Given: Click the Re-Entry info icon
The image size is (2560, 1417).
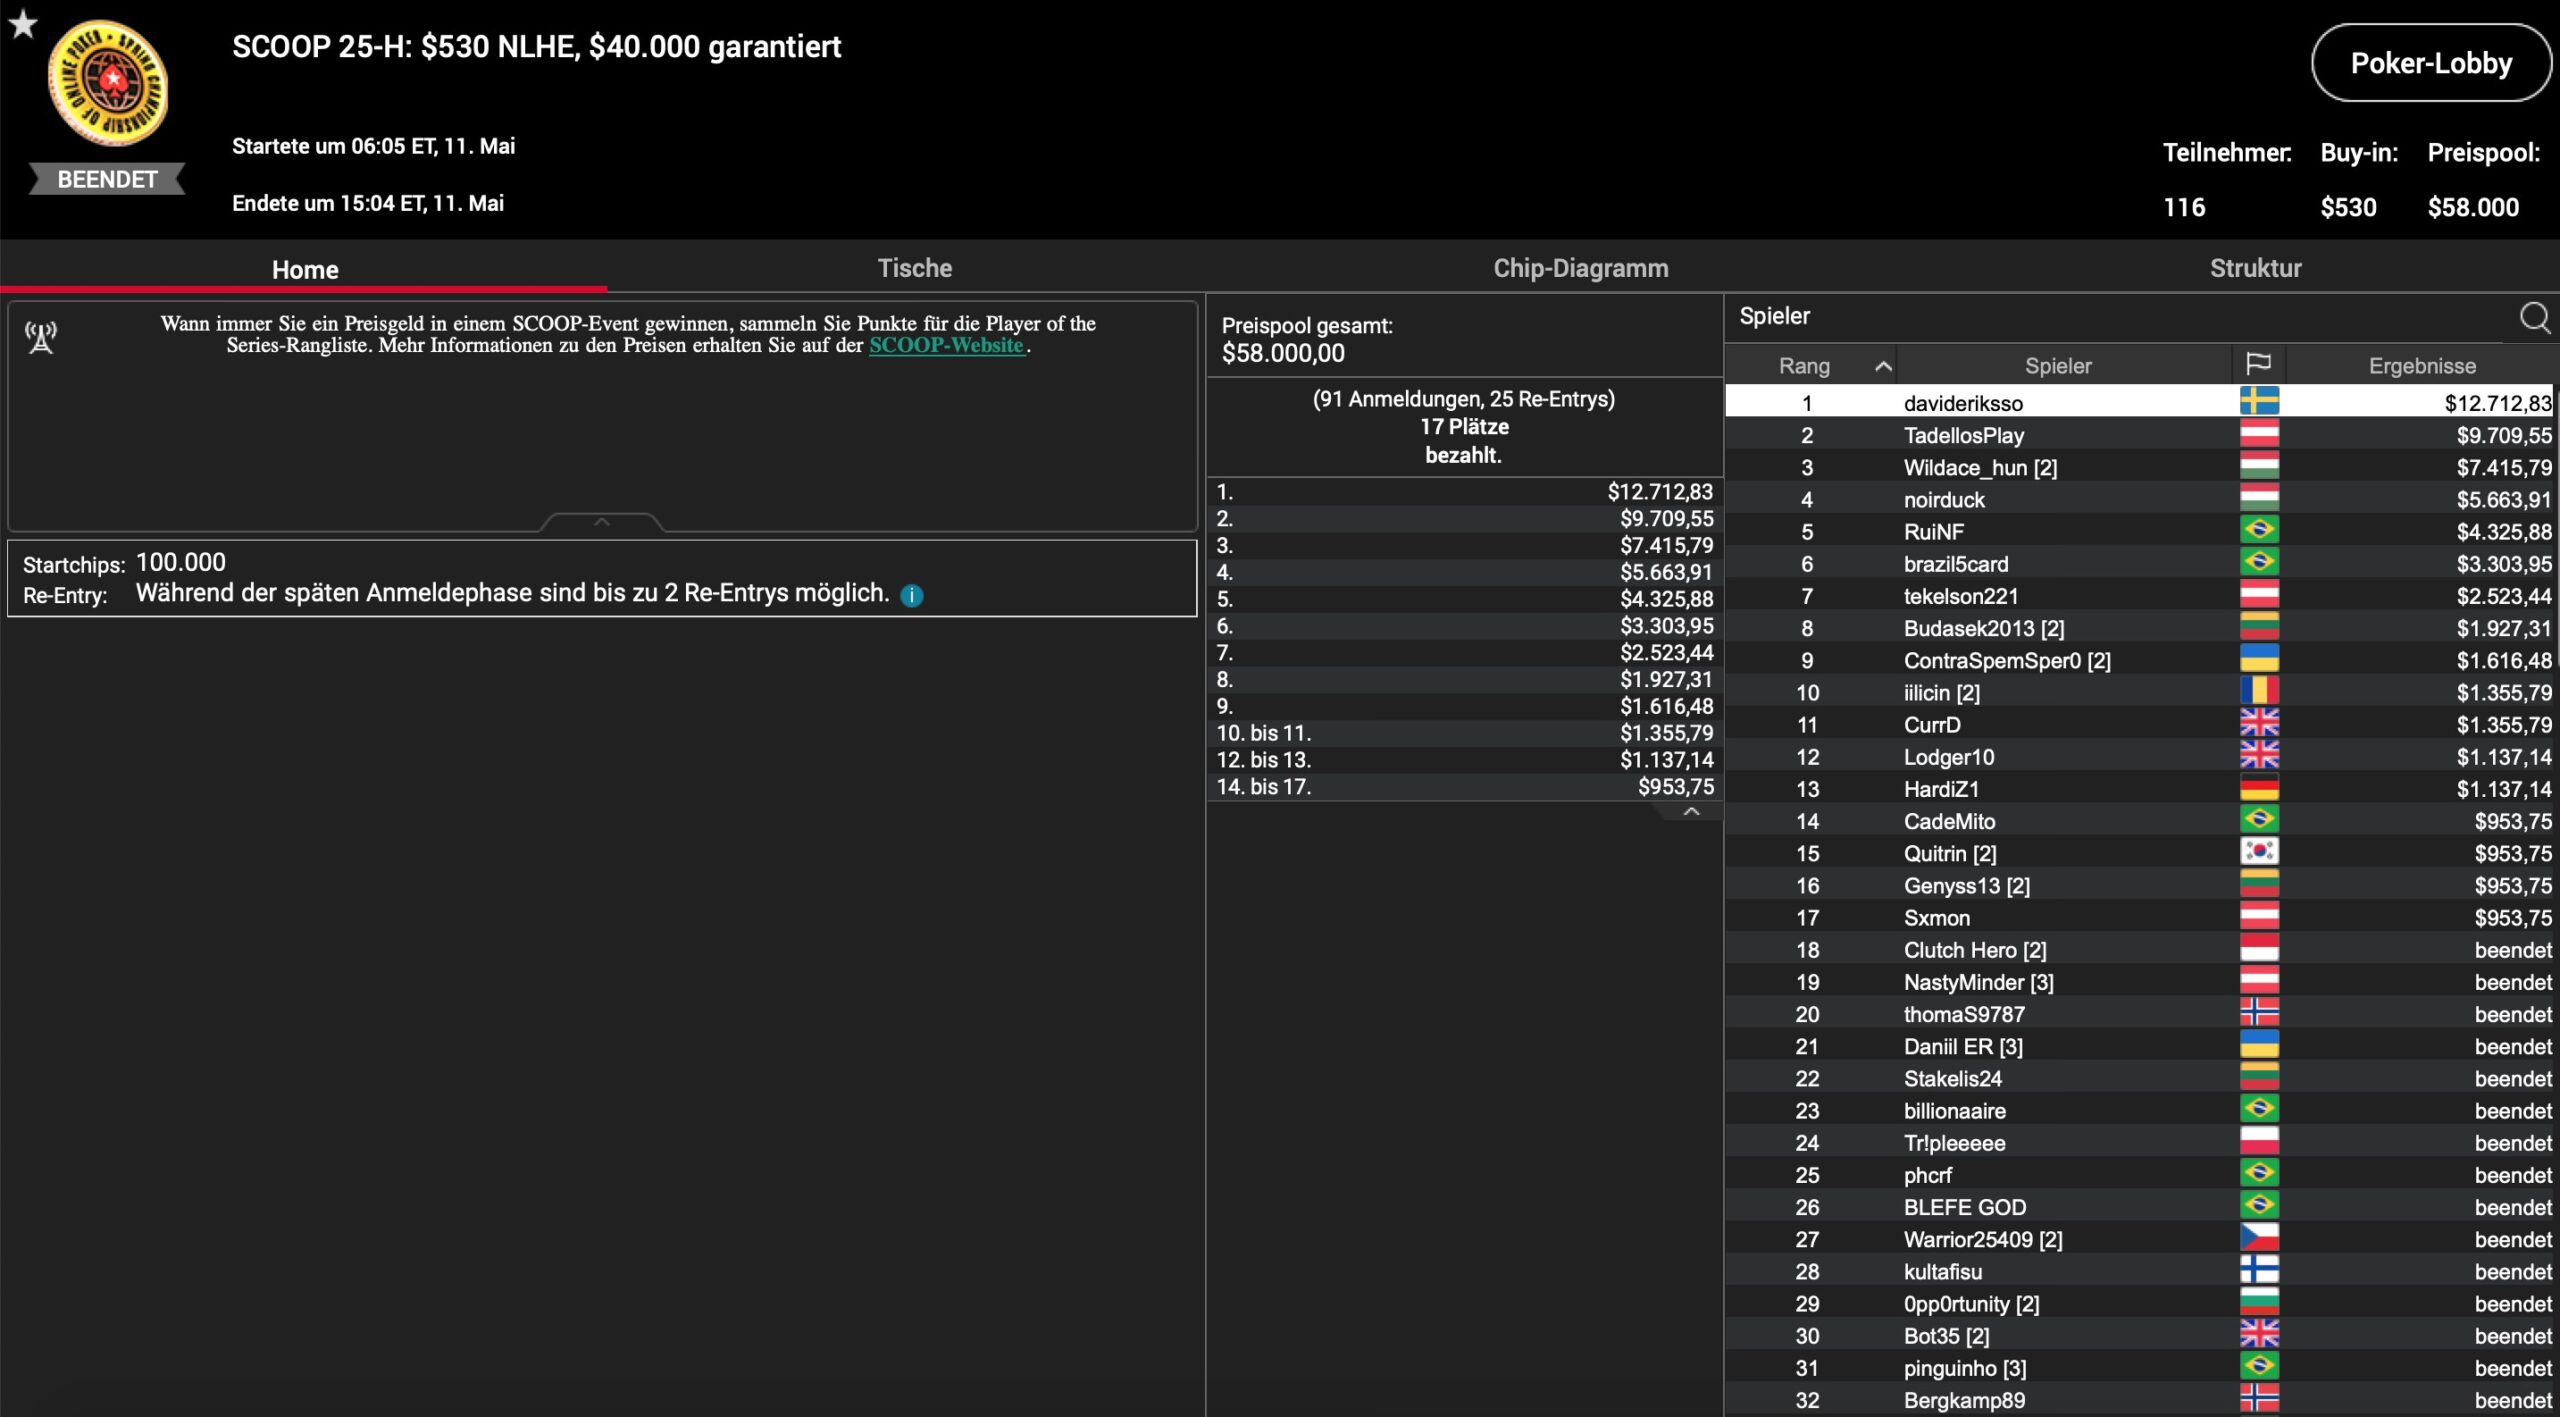Looking at the screenshot, I should (912, 596).
